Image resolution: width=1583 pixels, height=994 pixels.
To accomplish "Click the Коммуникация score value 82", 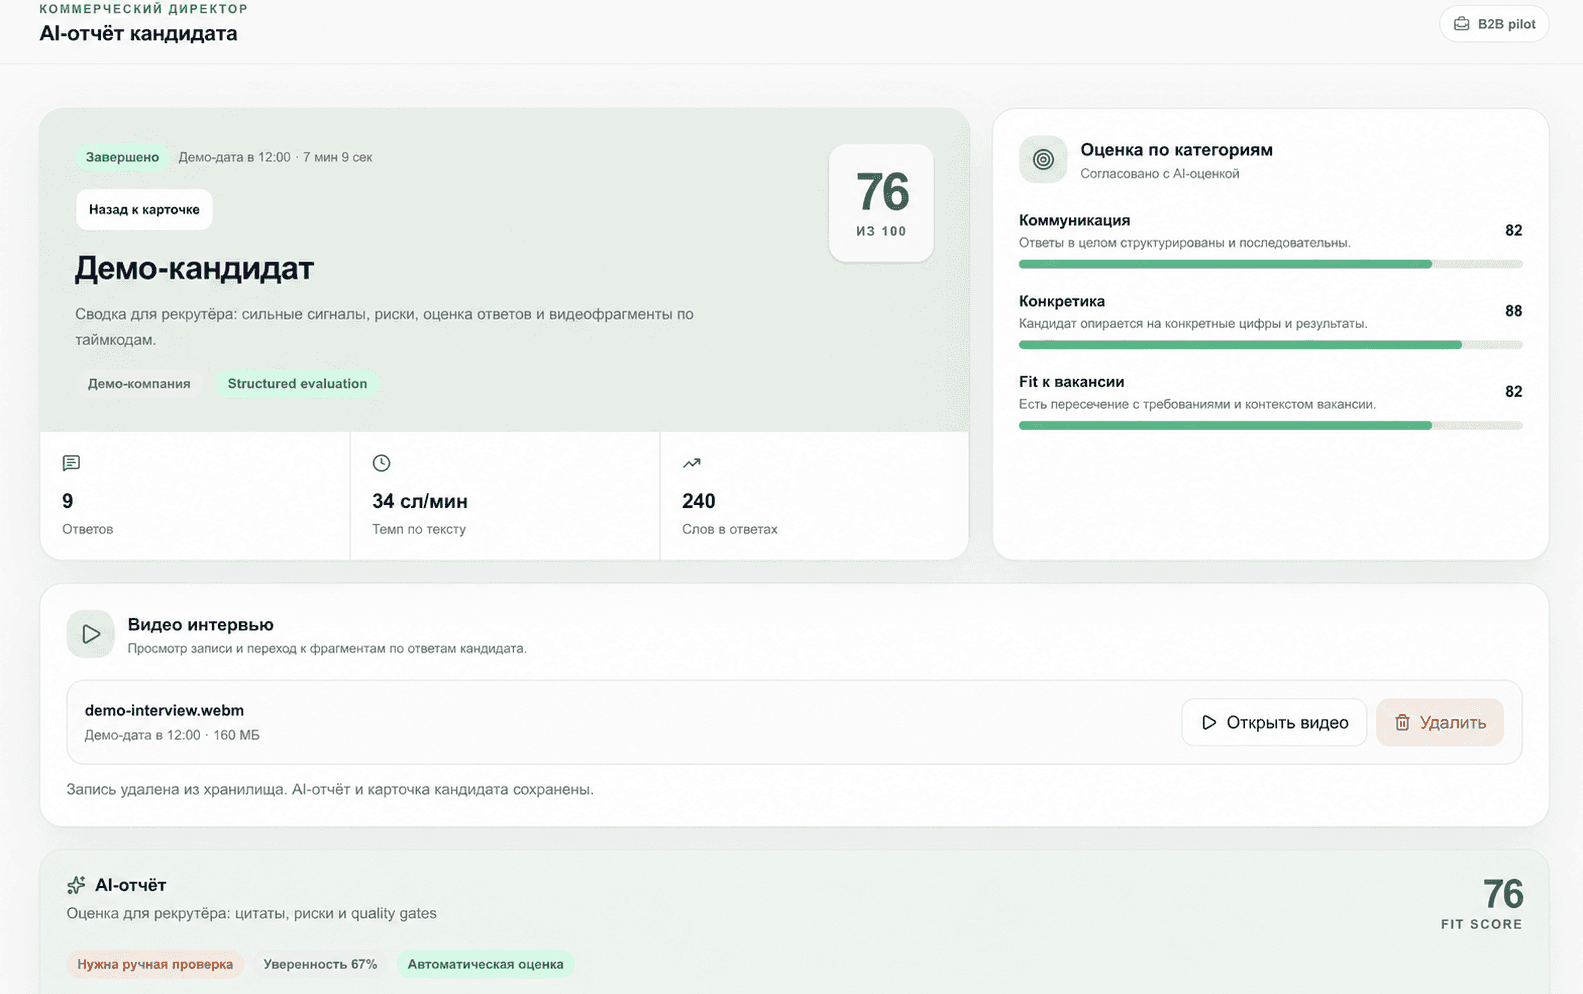I will [x=1513, y=230].
